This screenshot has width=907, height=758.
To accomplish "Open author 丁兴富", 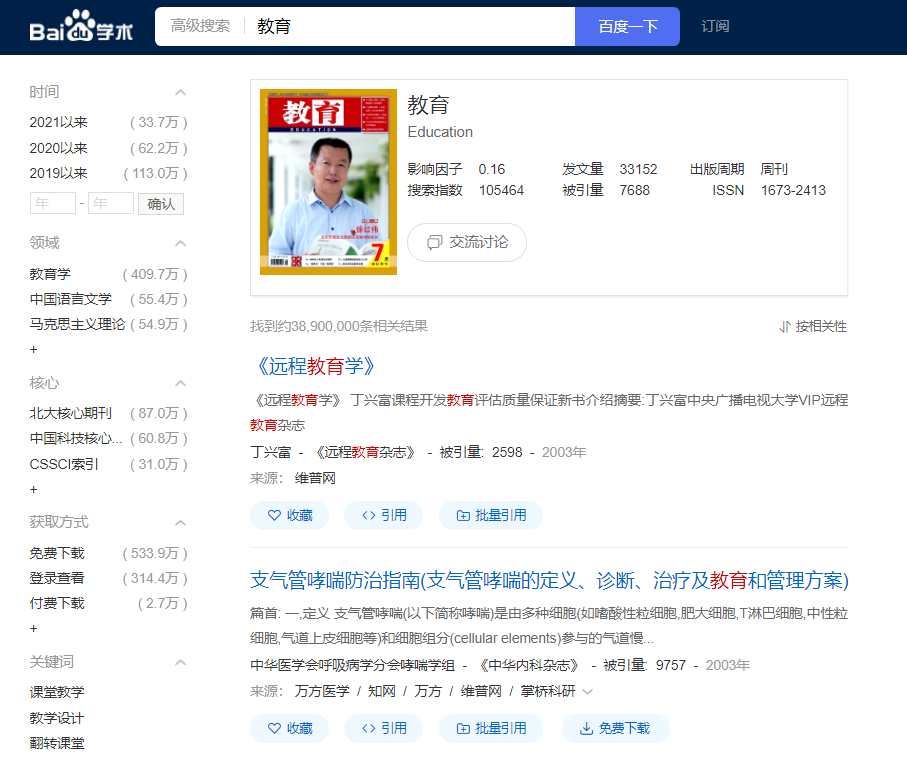I will 271,452.
